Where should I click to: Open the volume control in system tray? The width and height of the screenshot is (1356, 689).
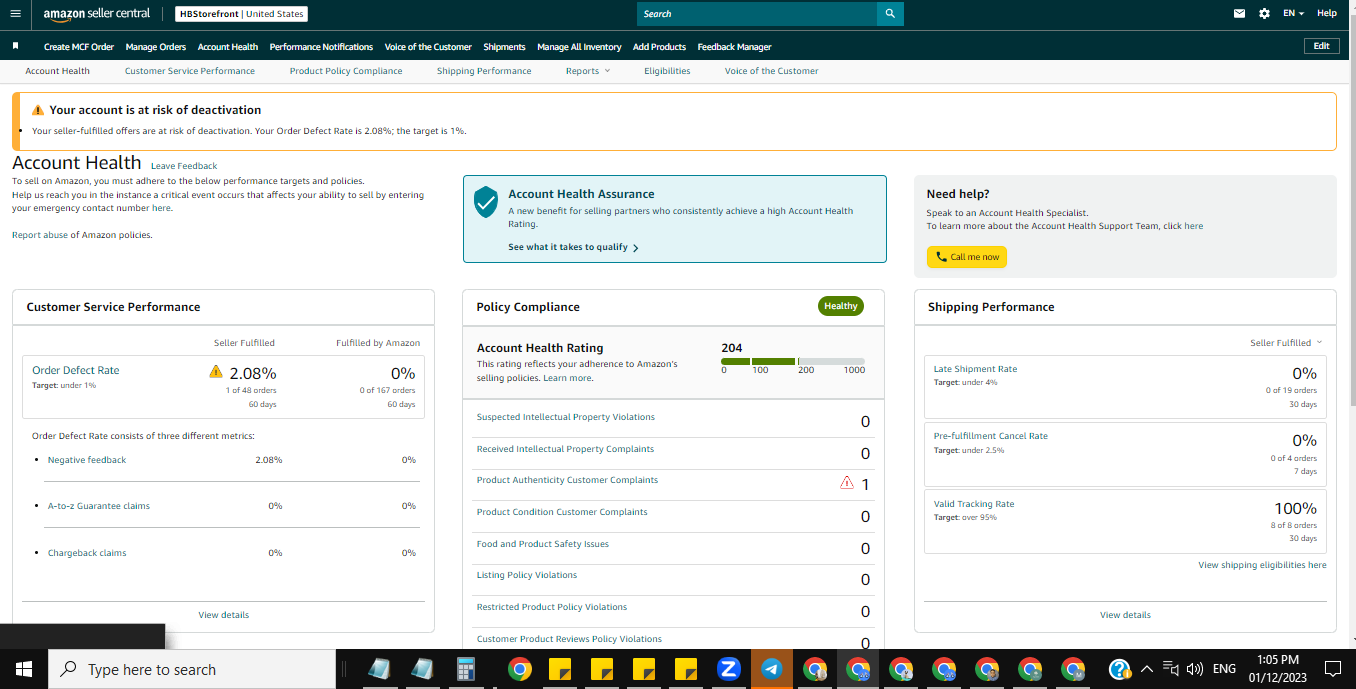tap(1194, 669)
